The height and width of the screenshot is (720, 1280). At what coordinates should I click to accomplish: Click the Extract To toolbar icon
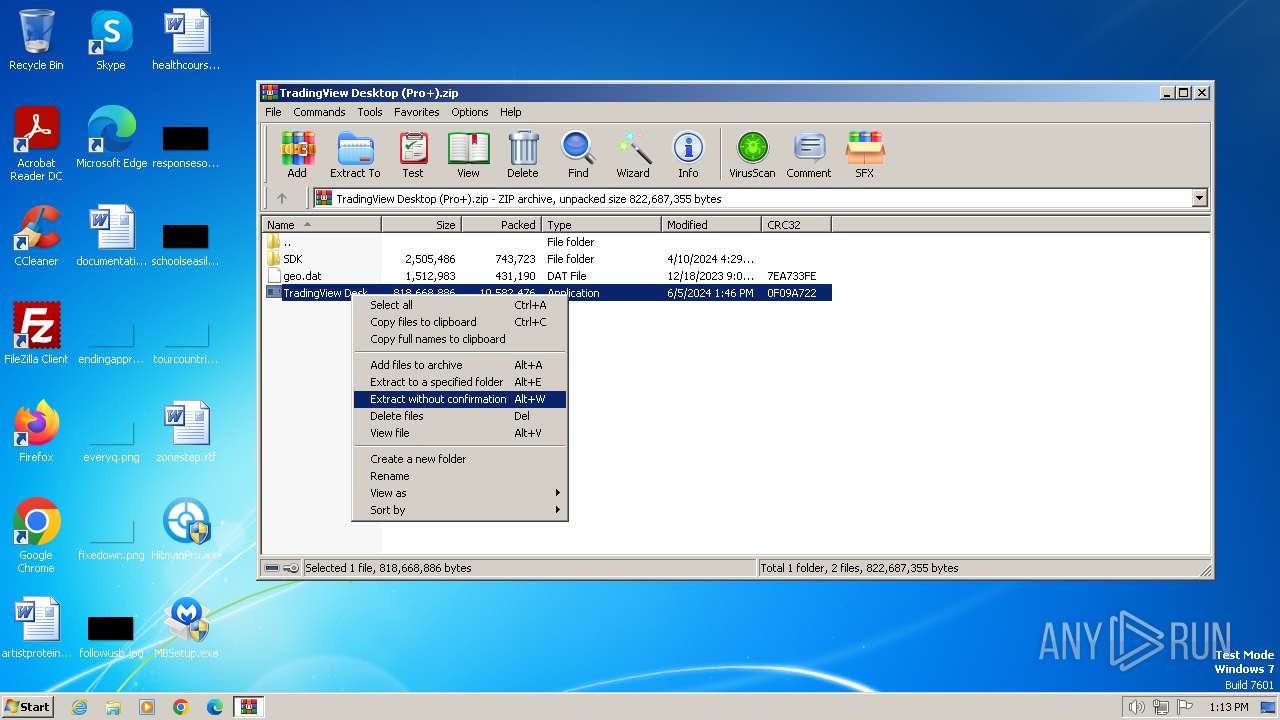coord(355,155)
